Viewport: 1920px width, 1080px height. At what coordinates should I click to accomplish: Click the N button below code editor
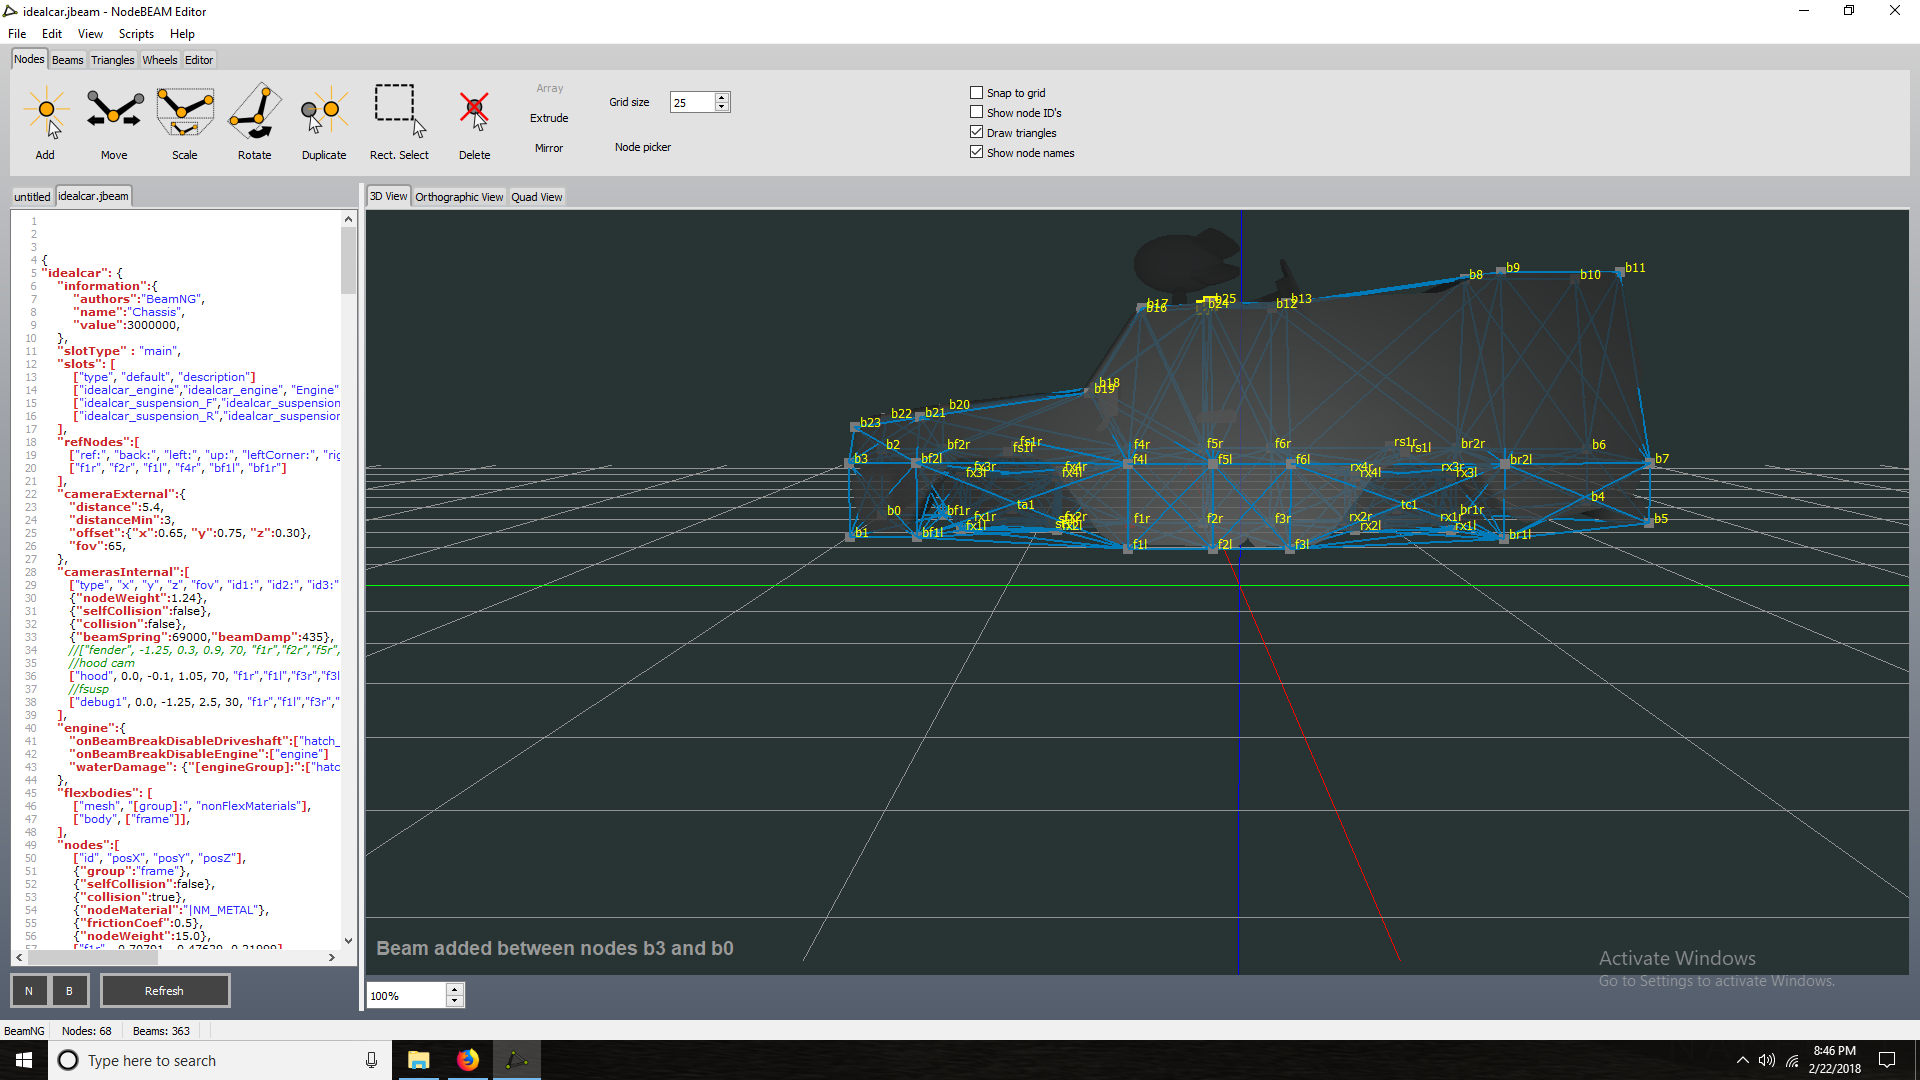[29, 991]
